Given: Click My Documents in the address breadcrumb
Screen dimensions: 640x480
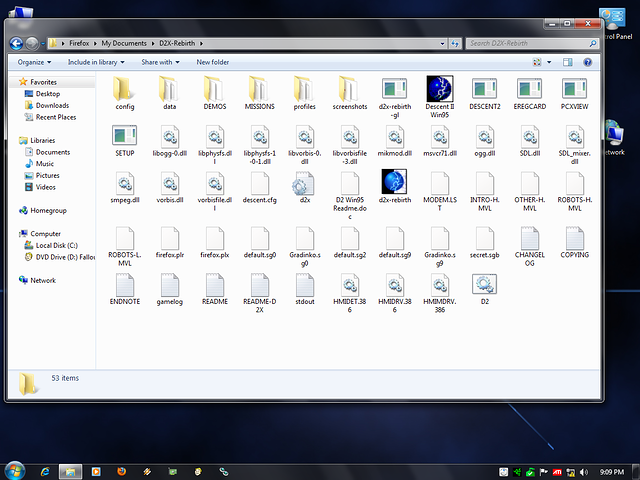Looking at the screenshot, I should point(121,43).
